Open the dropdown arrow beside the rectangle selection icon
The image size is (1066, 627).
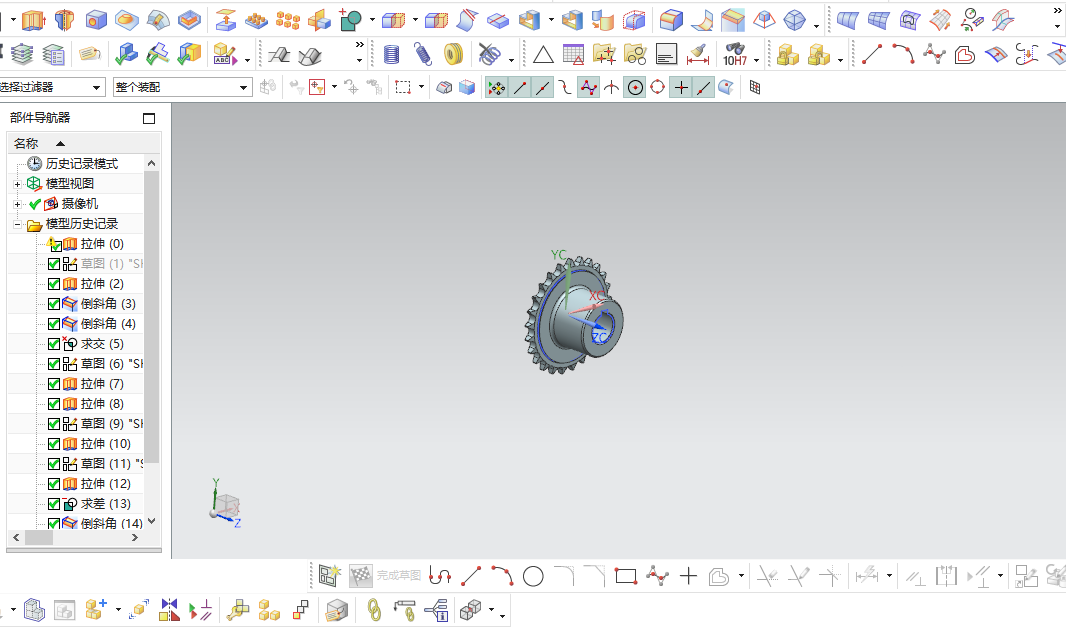point(422,87)
